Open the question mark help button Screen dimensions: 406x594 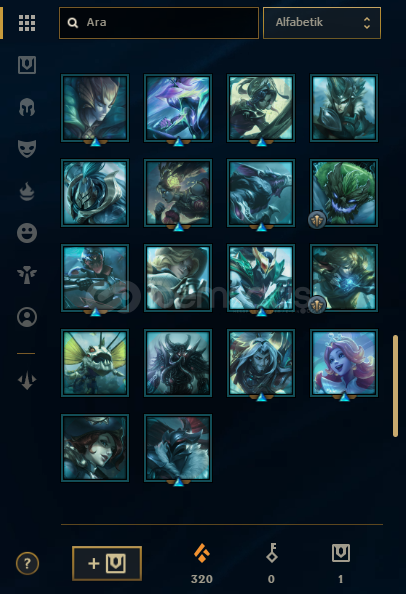point(27,563)
